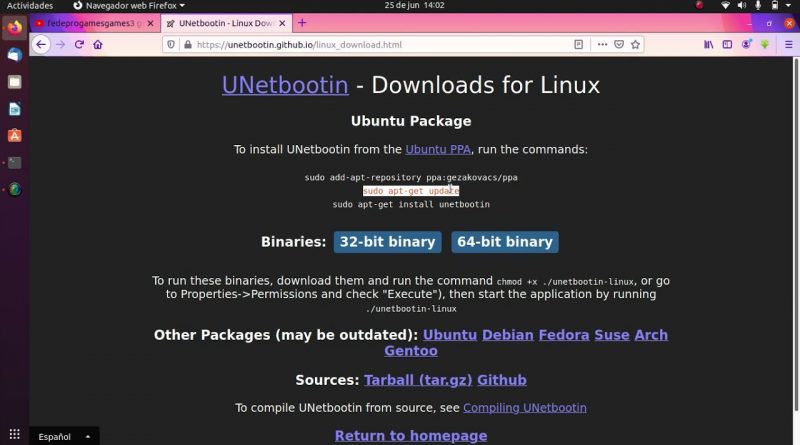Open battery status icon
800x445 pixels.
pyautogui.click(x=774, y=5)
